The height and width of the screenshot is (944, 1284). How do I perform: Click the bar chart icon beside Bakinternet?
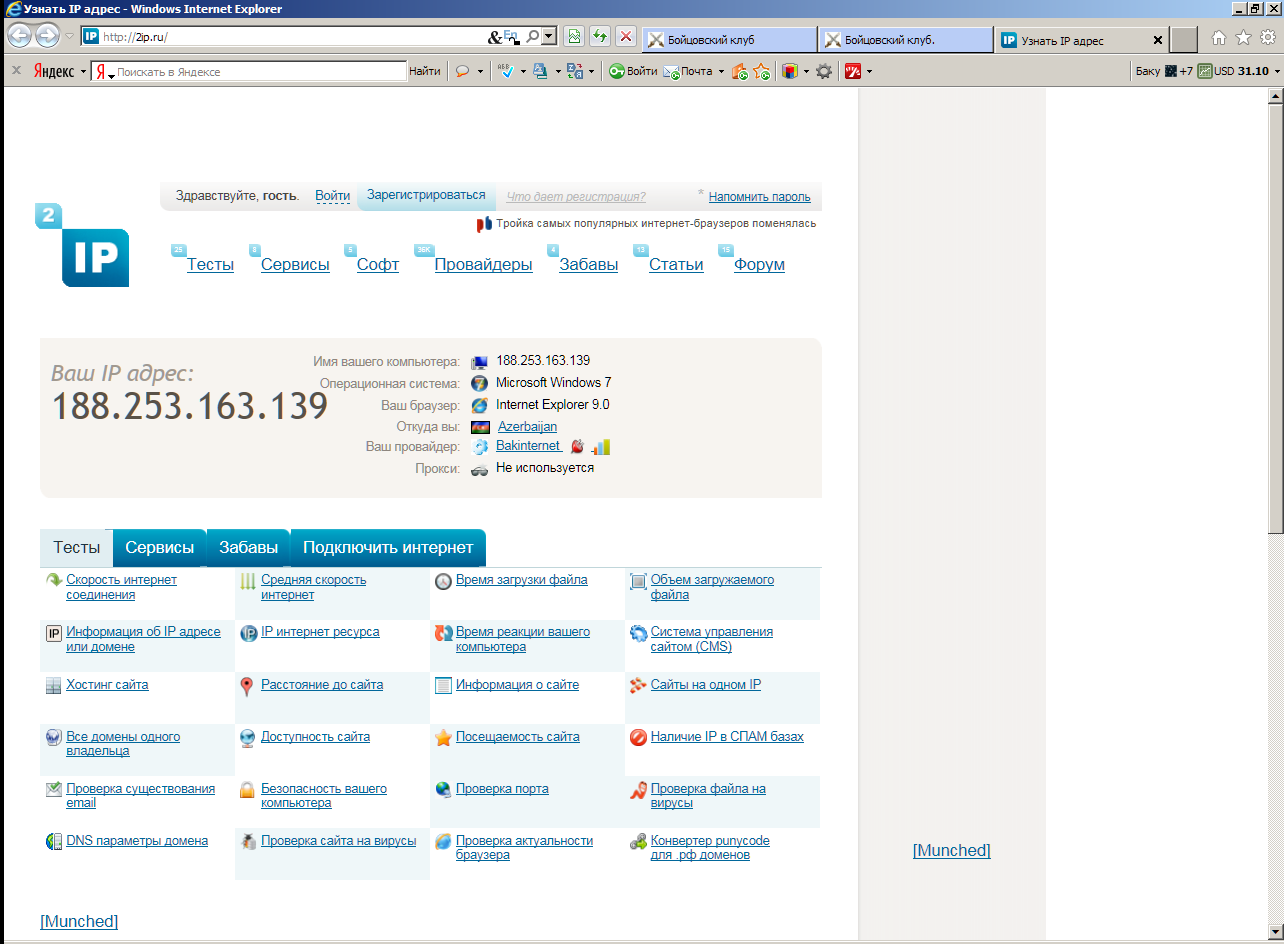(x=601, y=447)
